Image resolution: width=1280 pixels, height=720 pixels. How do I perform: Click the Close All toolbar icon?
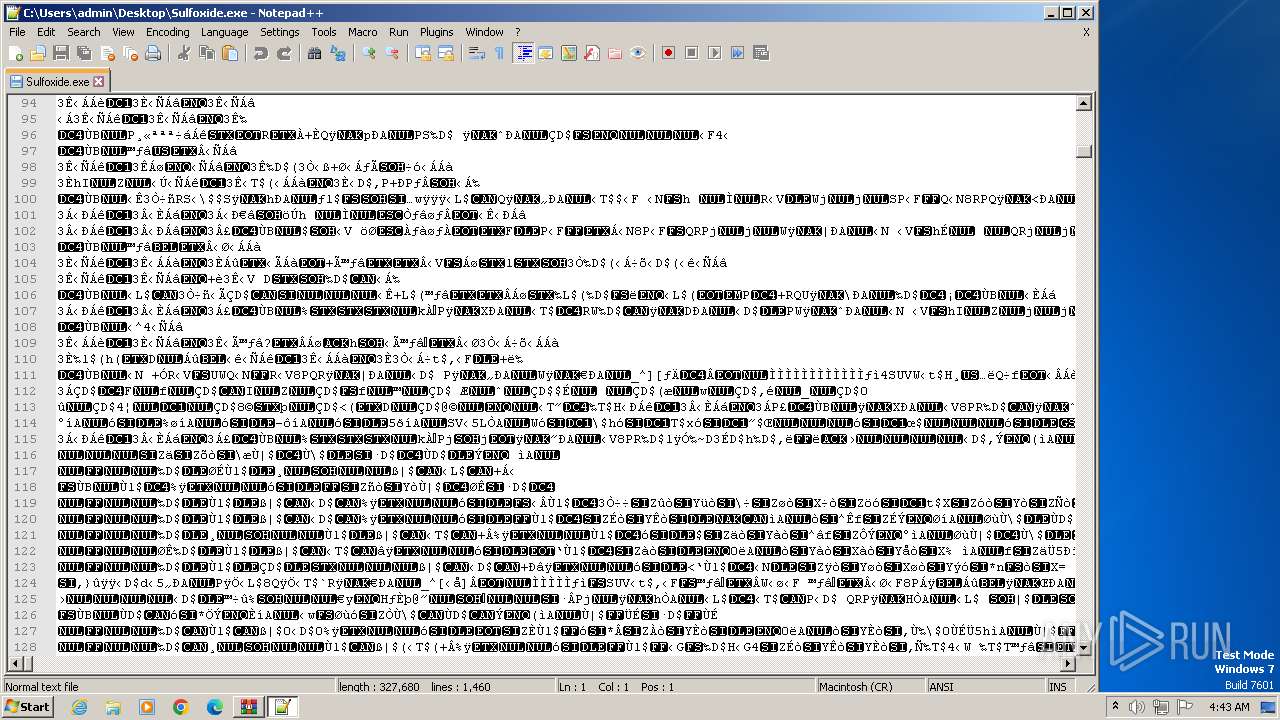129,53
